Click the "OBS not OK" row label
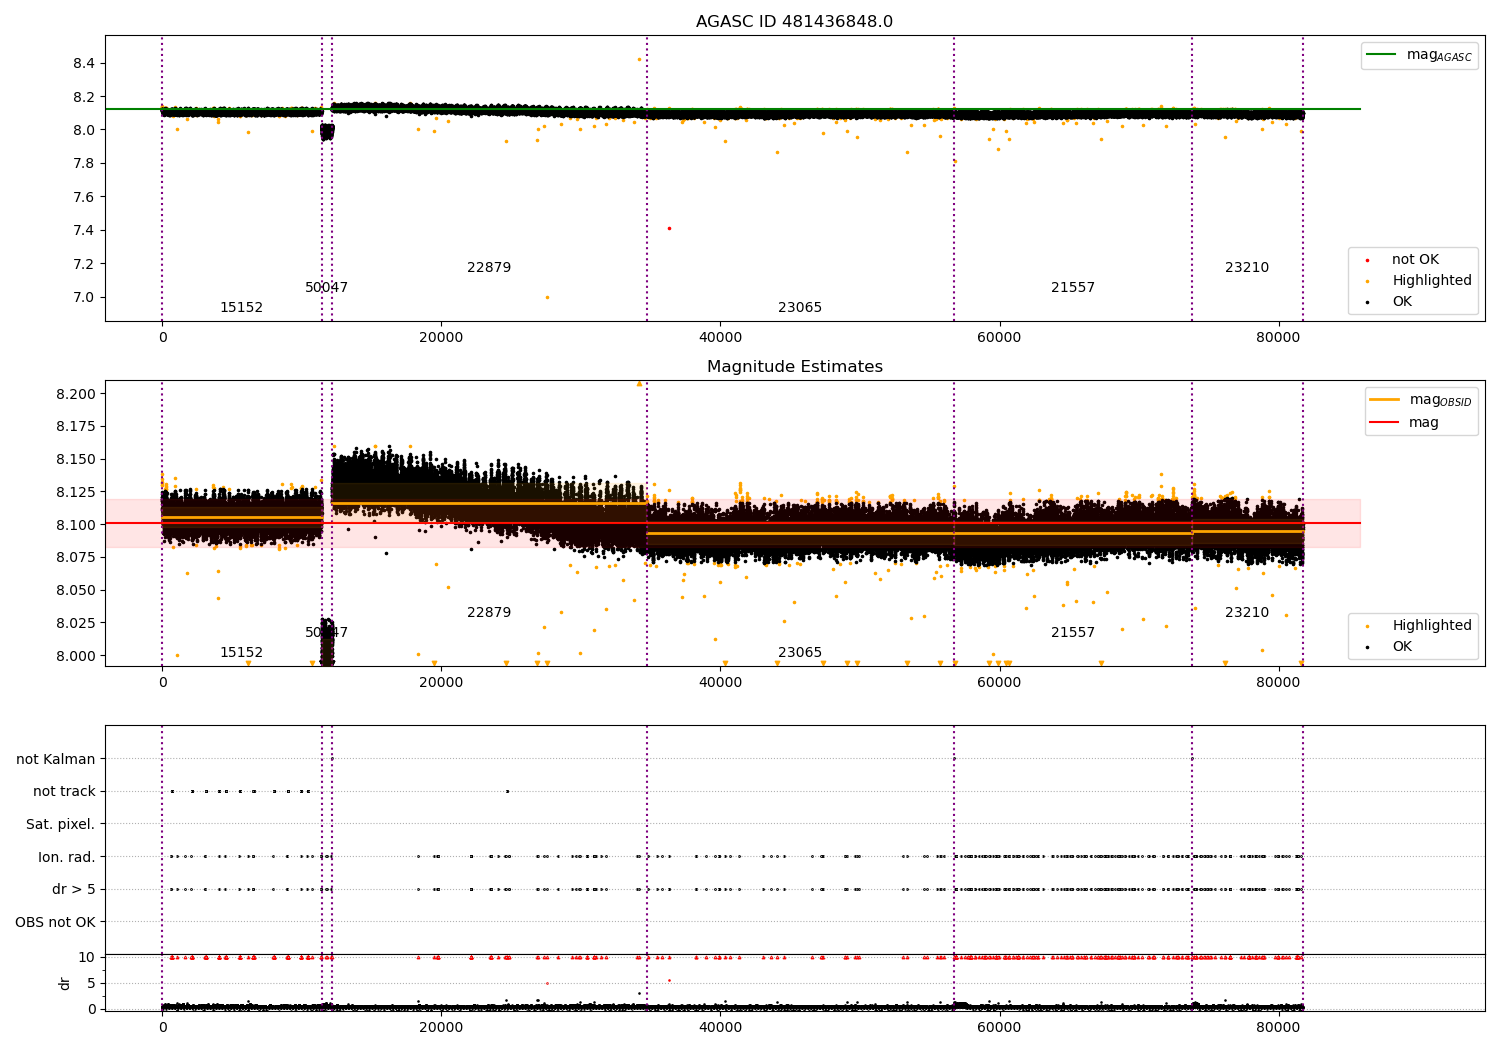Screen dimensions: 1500x1050 (x=56, y=923)
